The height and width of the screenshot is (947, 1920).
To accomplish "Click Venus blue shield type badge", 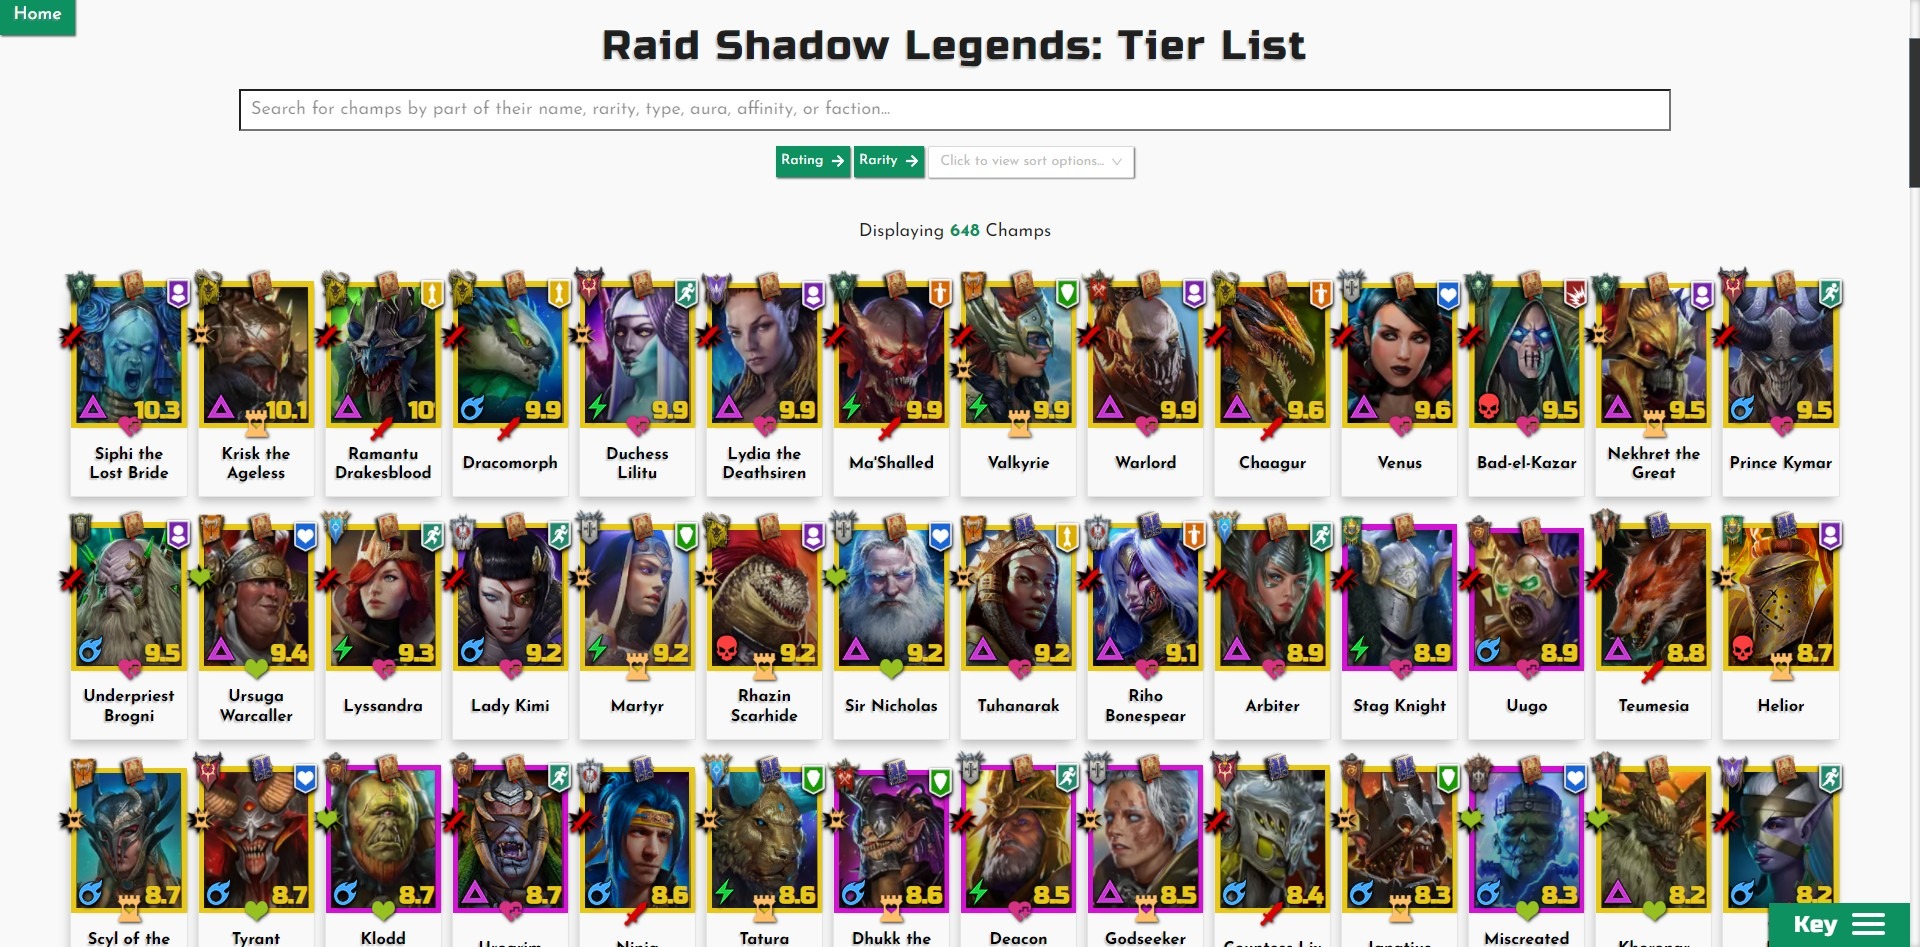I will coord(1448,294).
